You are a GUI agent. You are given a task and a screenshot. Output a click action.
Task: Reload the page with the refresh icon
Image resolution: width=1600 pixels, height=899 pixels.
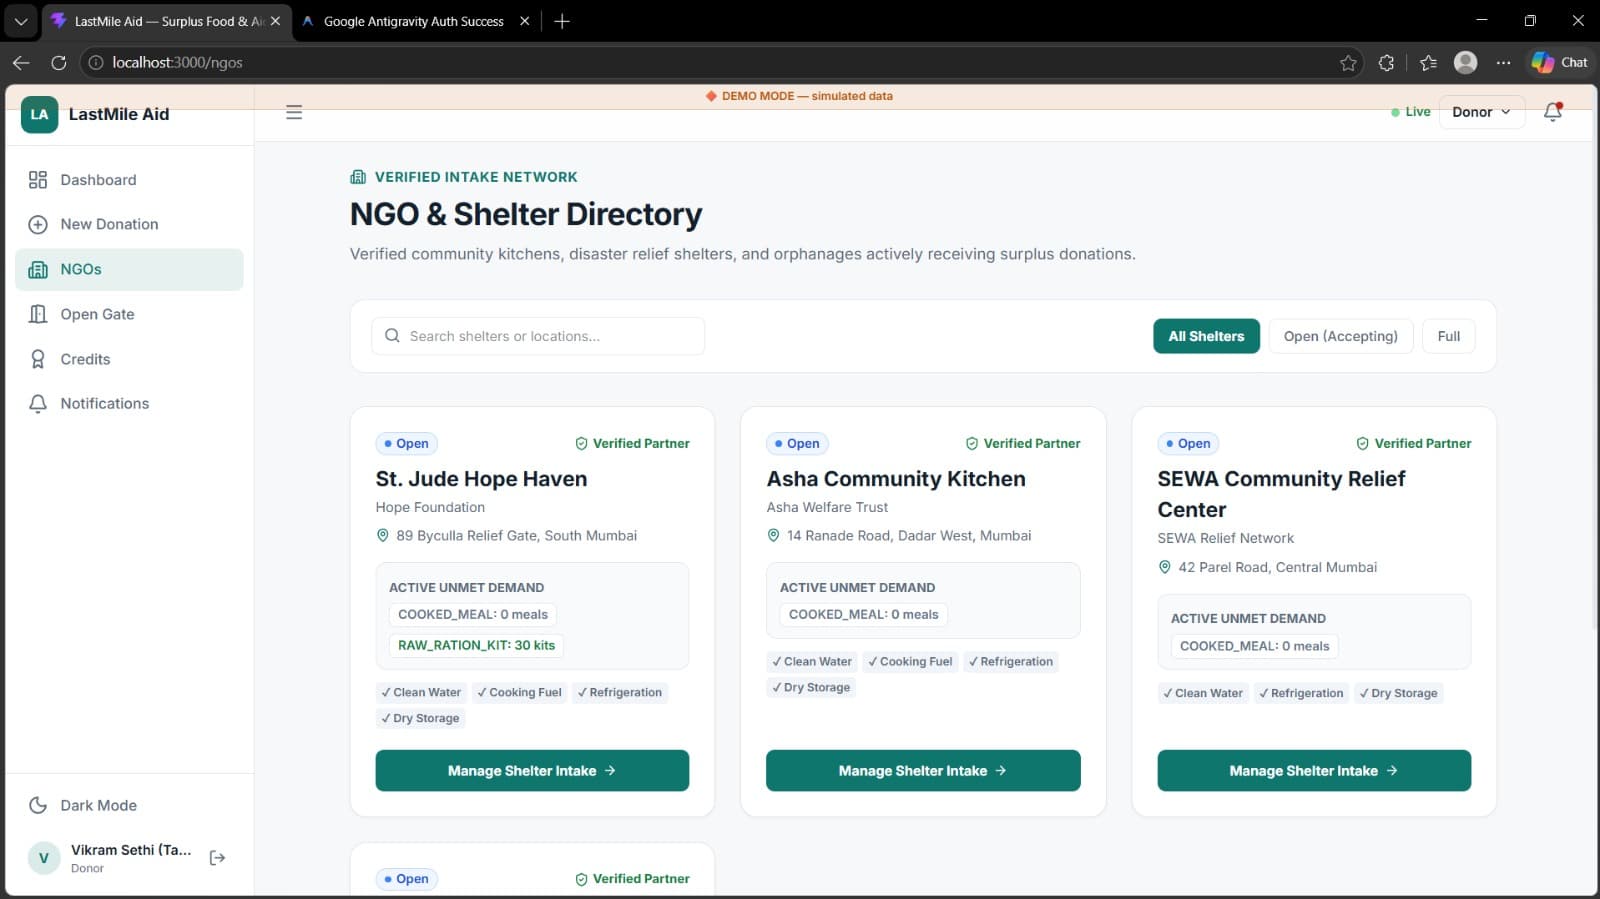coord(59,62)
